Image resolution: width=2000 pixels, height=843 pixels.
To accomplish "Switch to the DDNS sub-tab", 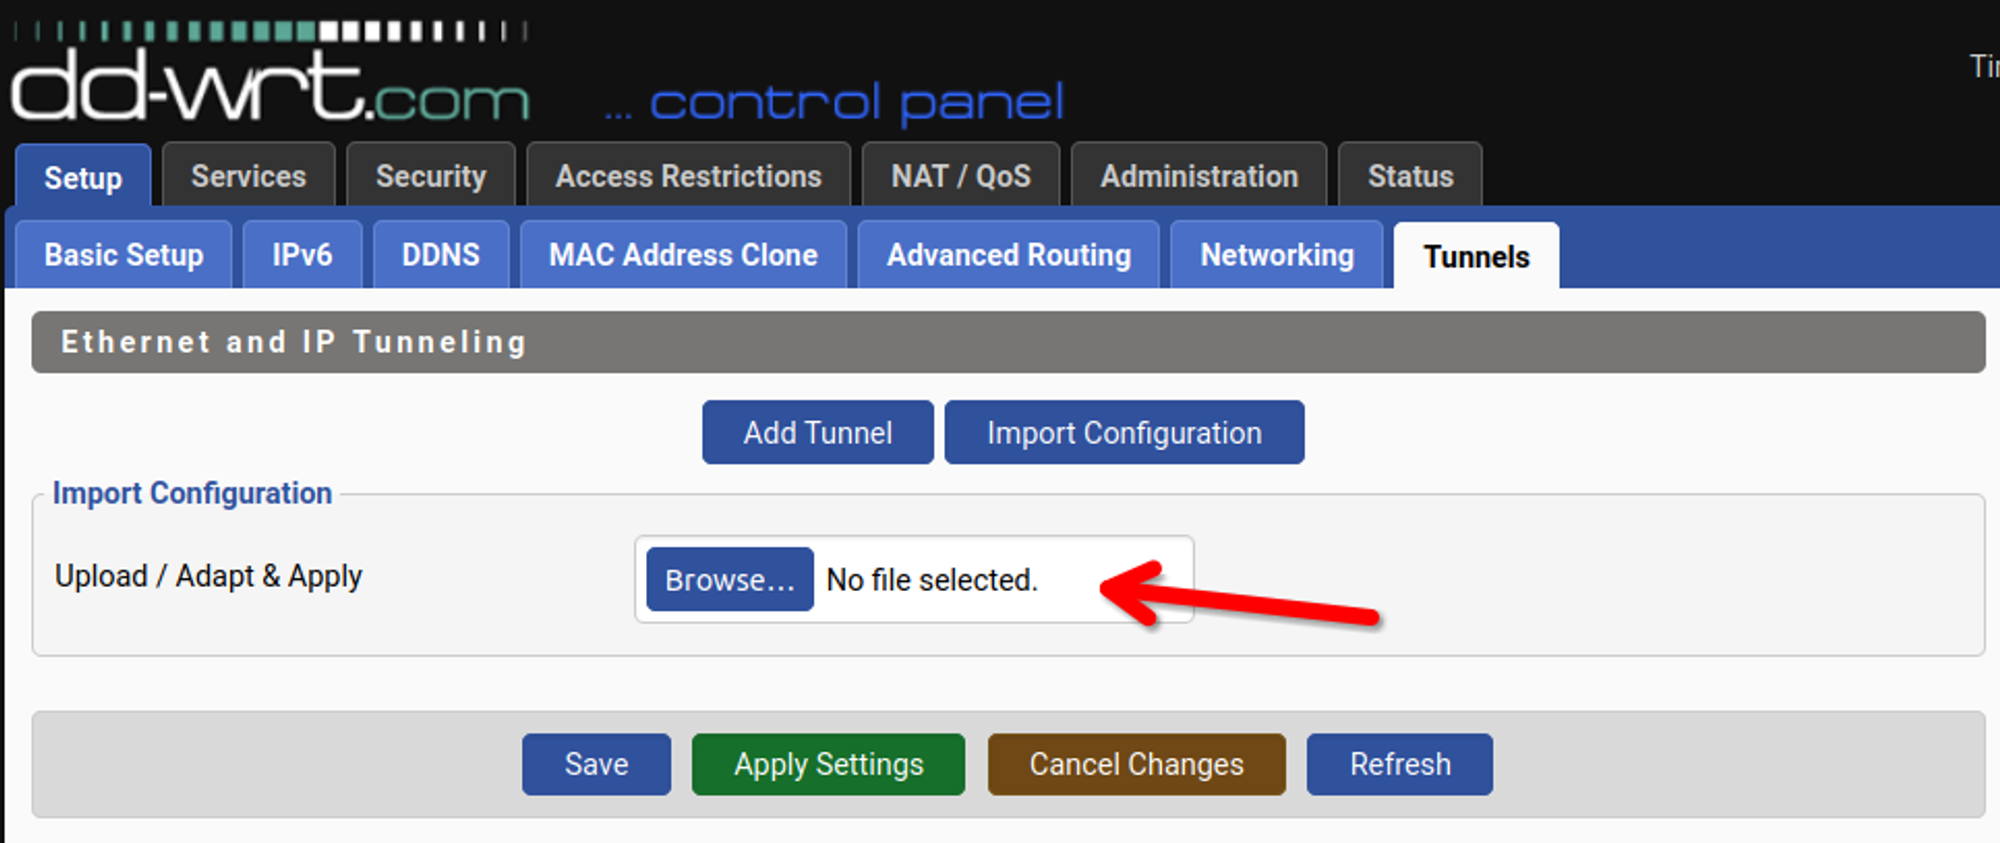I will coord(441,255).
